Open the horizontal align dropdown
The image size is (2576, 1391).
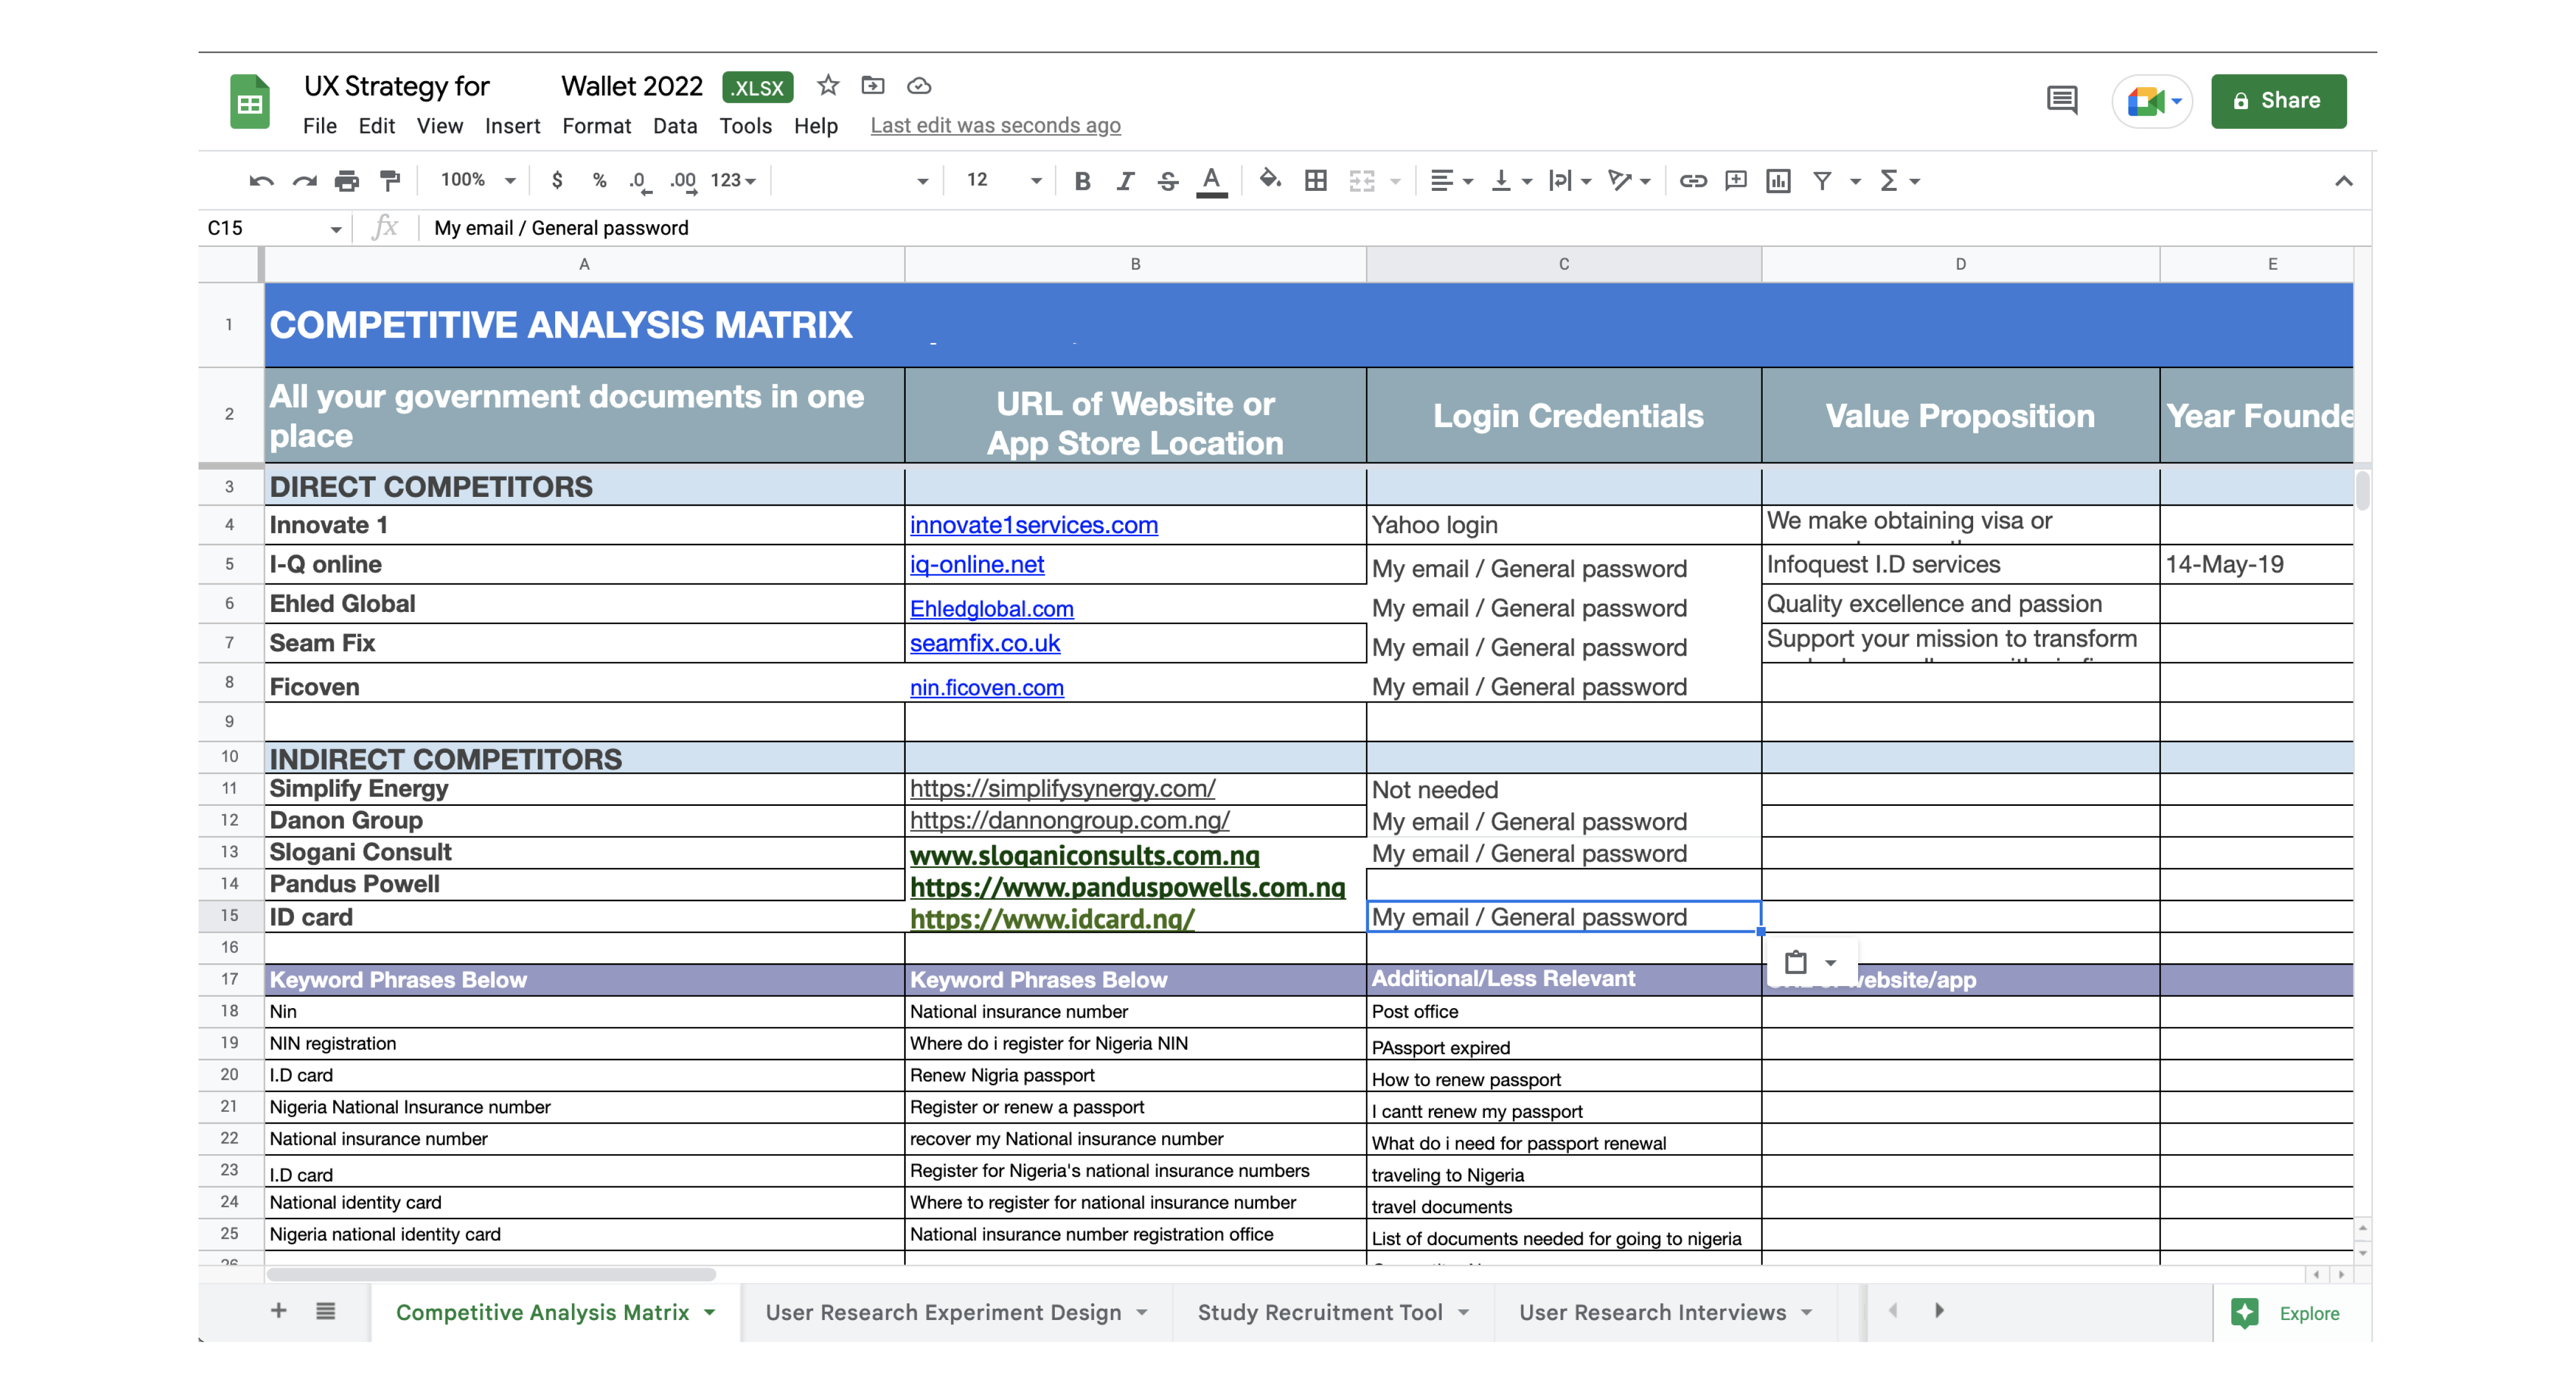(1452, 181)
